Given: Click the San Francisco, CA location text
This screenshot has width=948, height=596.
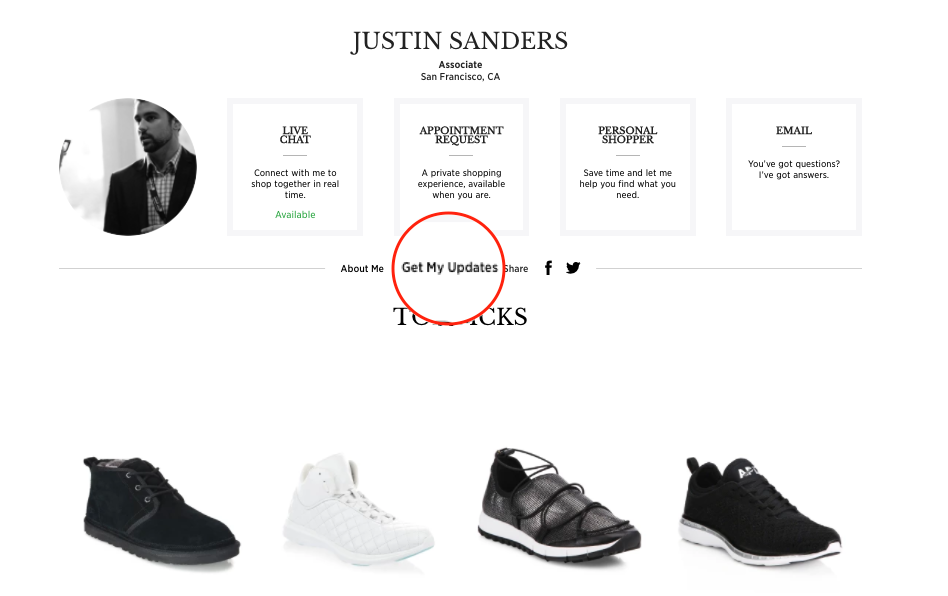Looking at the screenshot, I should pyautogui.click(x=461, y=77).
